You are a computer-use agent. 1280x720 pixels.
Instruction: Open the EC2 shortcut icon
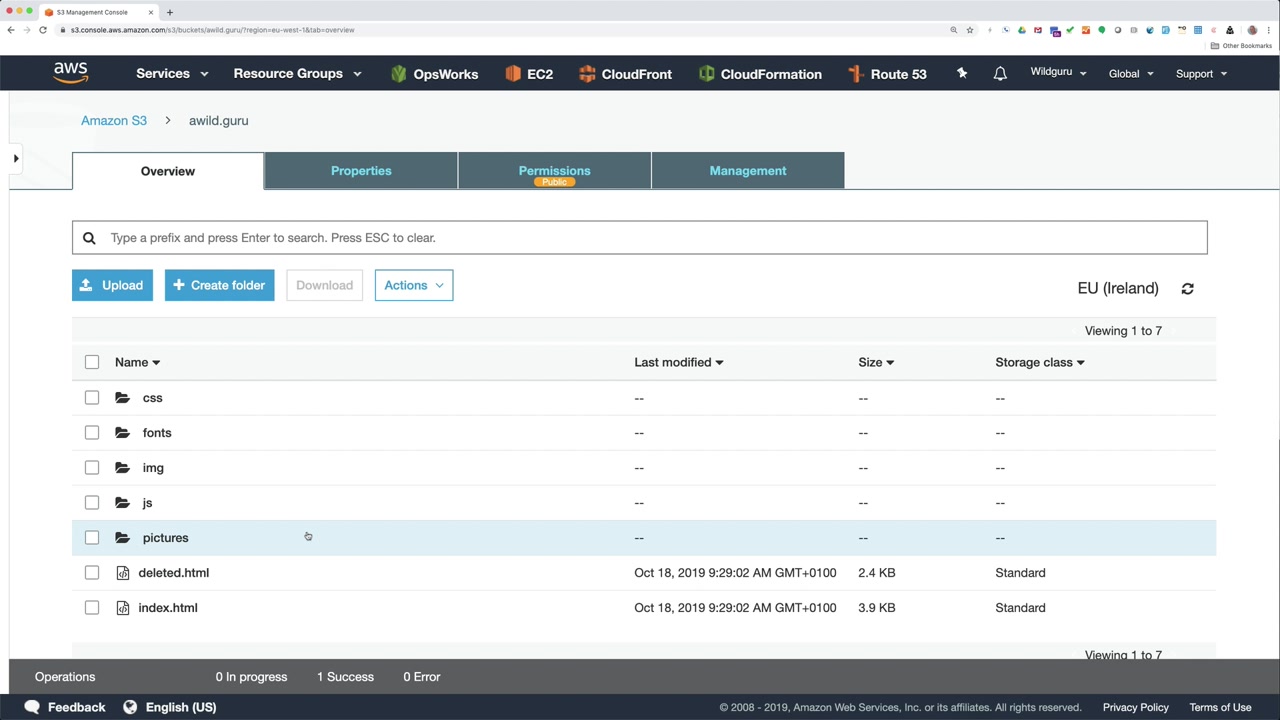pos(513,74)
